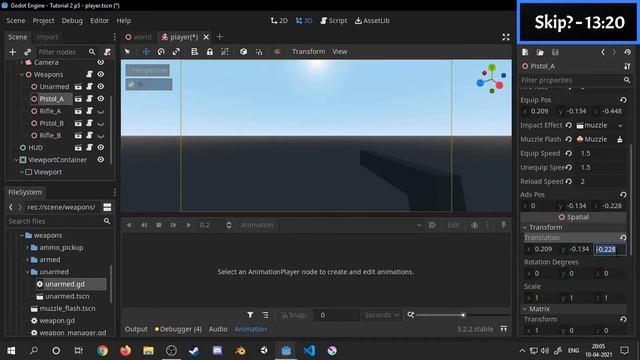This screenshot has width=640, height=360.
Task: Revert the Reload Speed property
Action: tap(569, 181)
